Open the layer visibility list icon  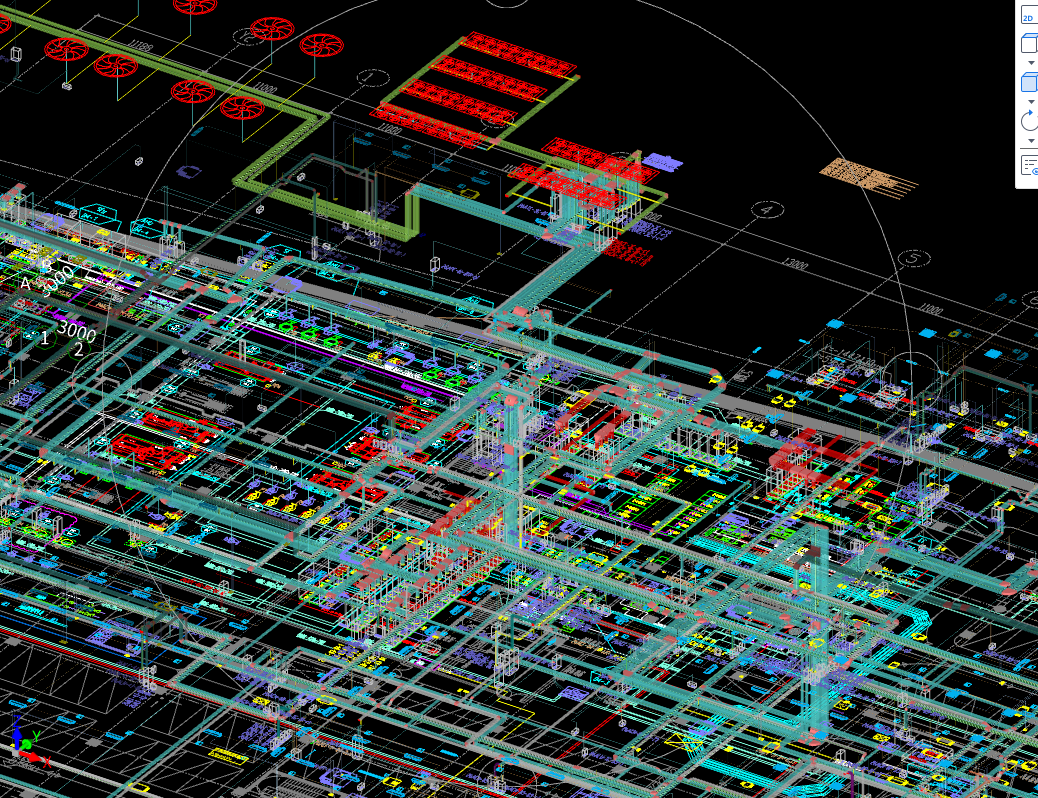coord(1028,165)
